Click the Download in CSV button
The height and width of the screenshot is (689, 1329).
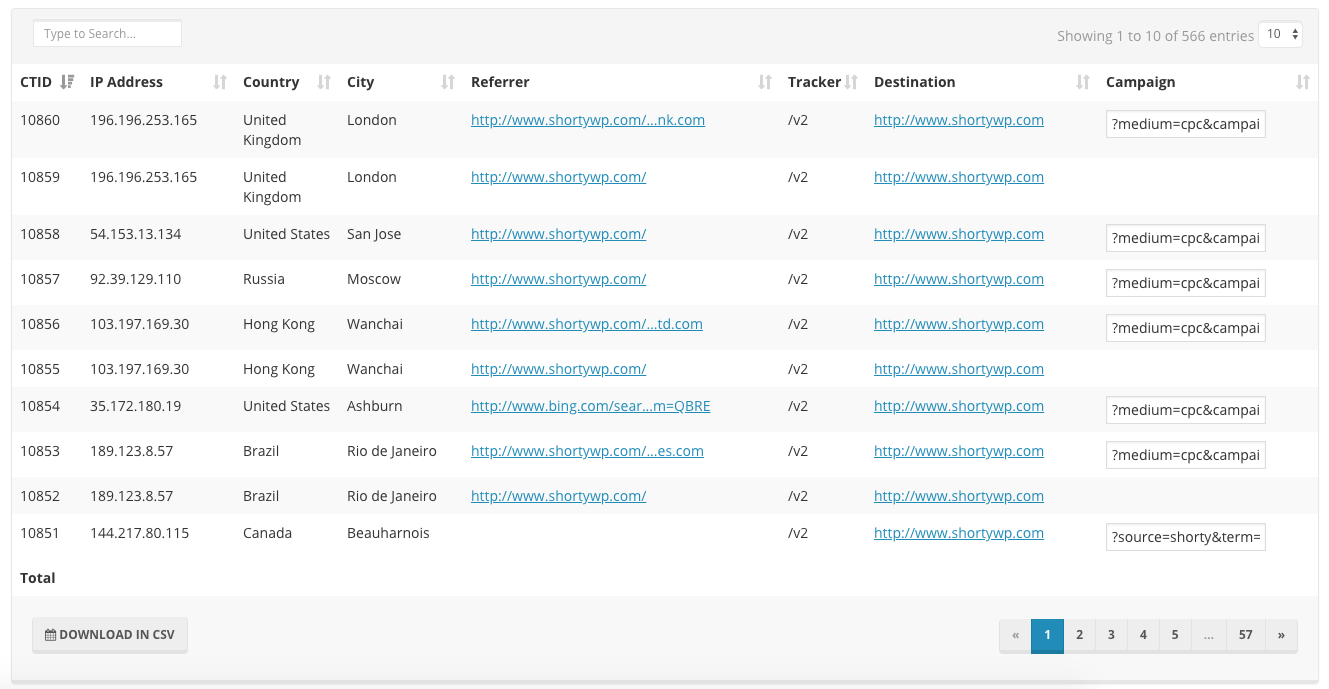pyautogui.click(x=110, y=635)
